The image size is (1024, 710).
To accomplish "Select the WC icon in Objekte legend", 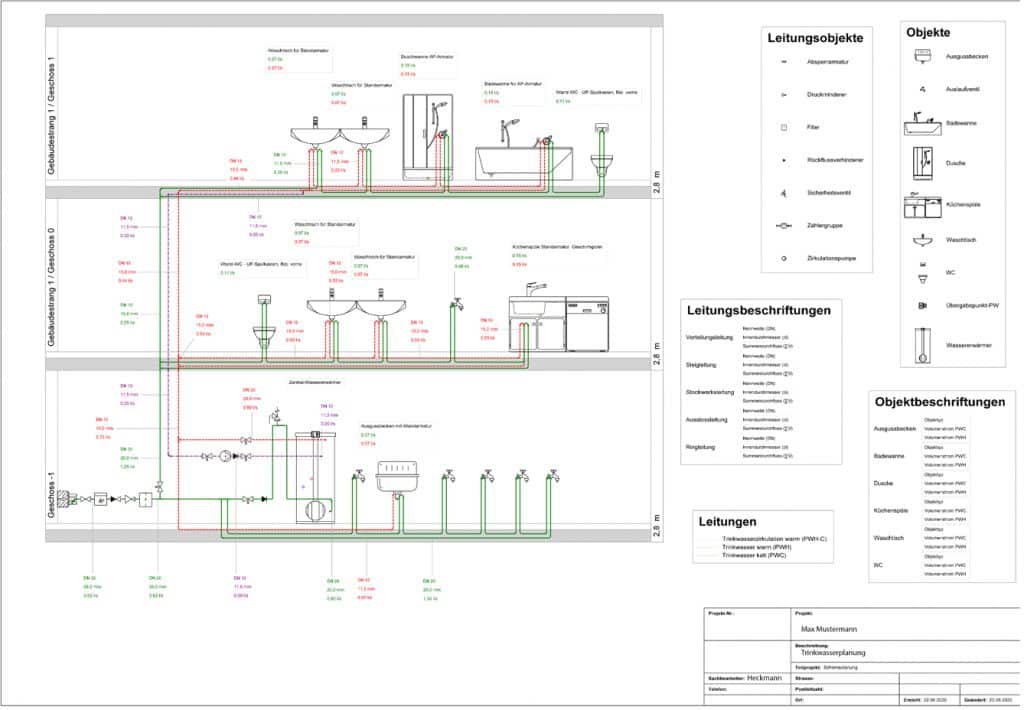I will (922, 274).
